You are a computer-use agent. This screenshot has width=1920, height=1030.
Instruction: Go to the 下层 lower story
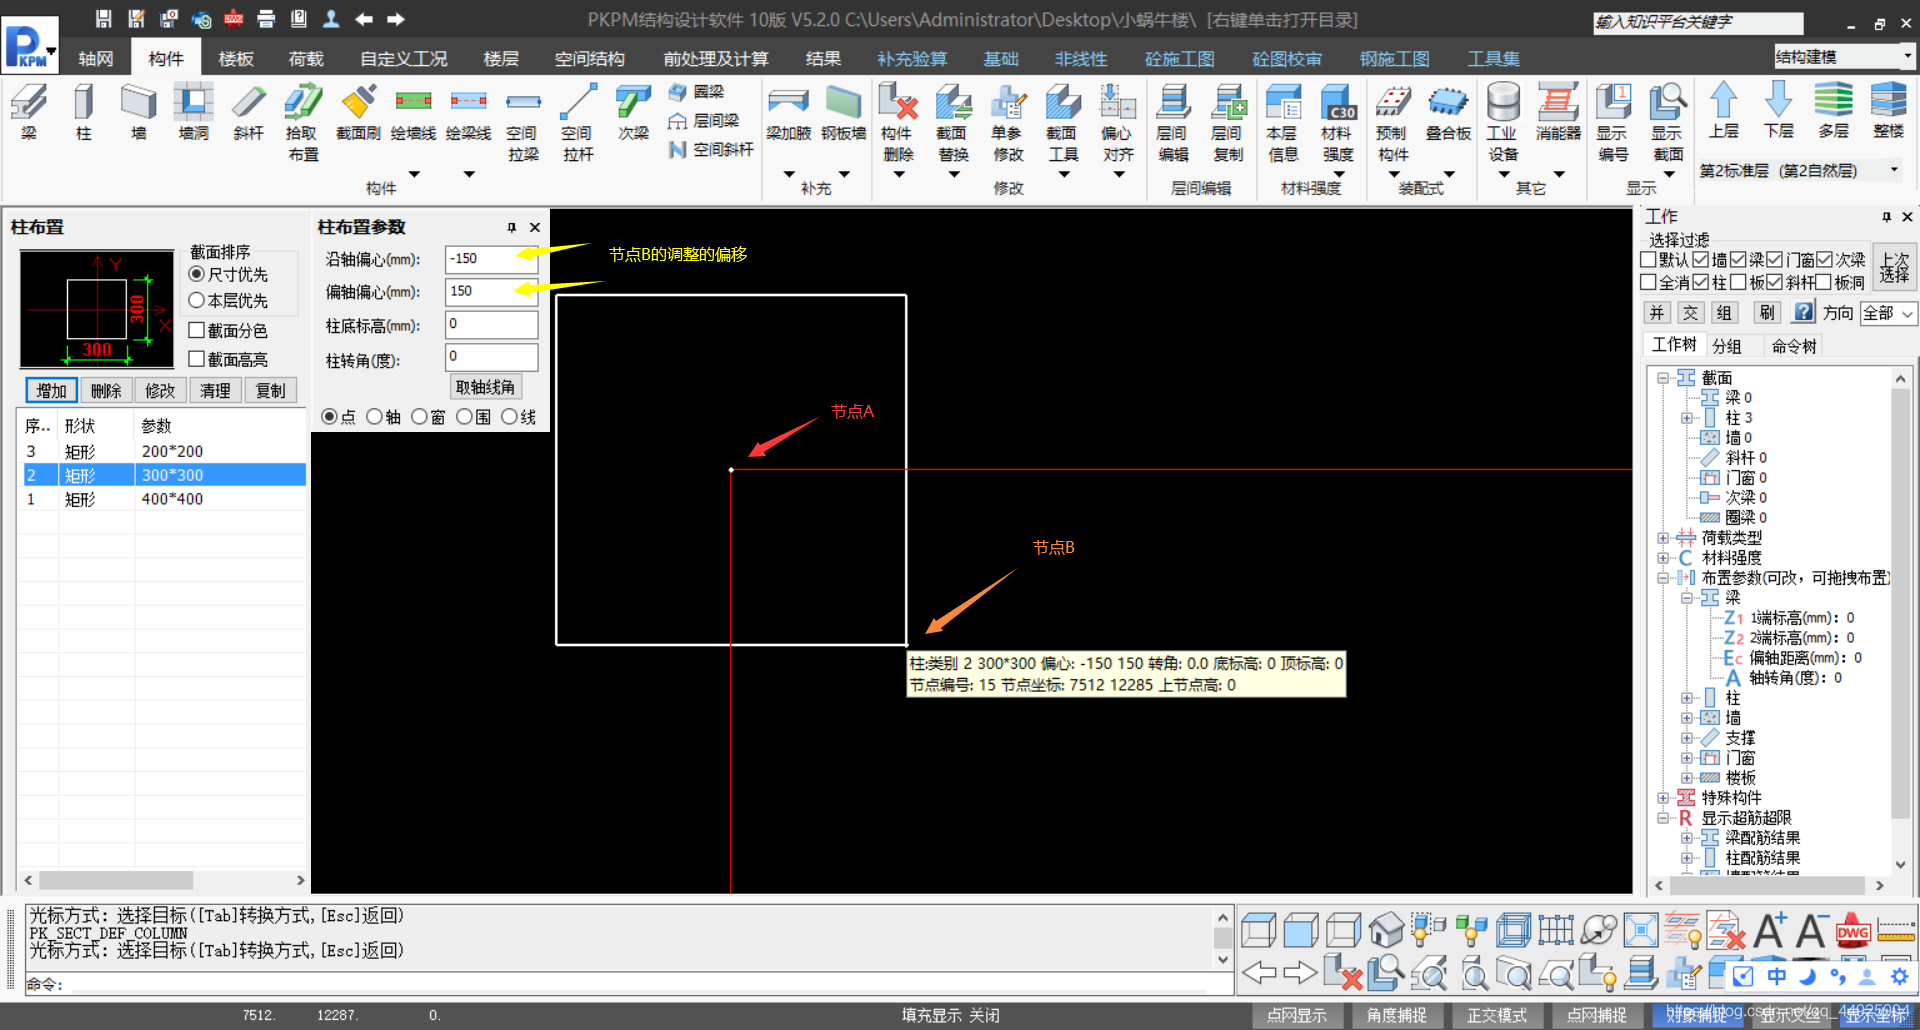coord(1778,110)
